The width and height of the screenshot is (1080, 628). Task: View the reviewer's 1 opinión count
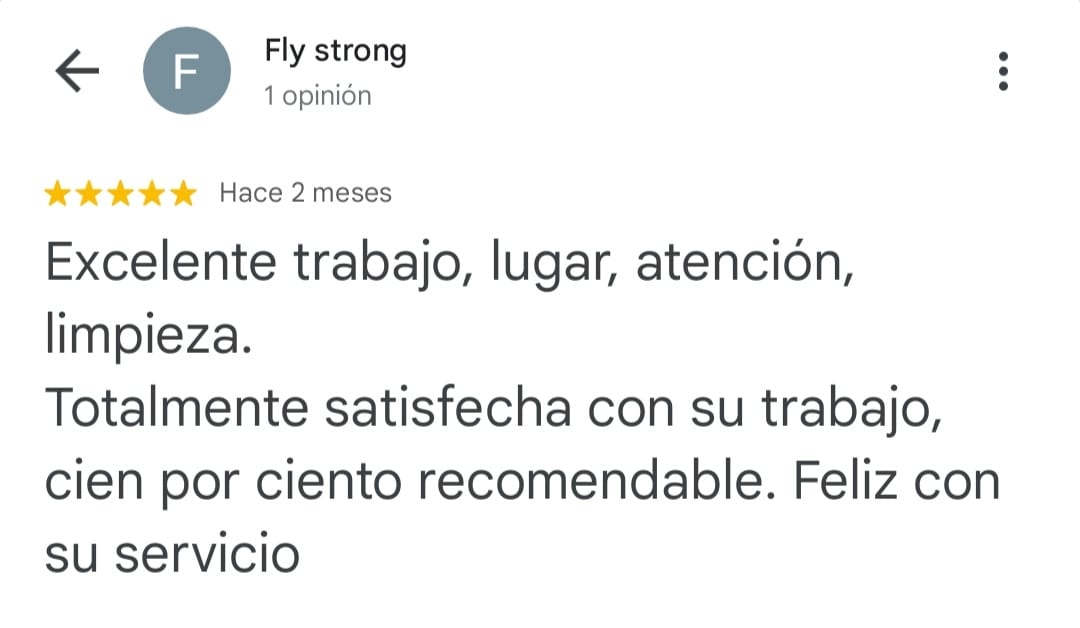coord(318,96)
